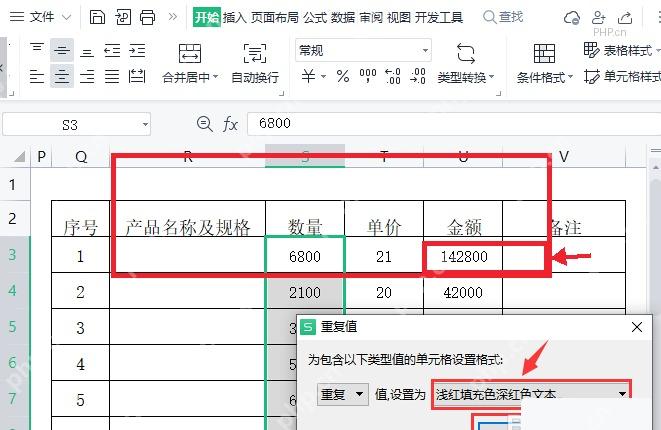
Task: Click the share icon
Action: (x=625, y=17)
